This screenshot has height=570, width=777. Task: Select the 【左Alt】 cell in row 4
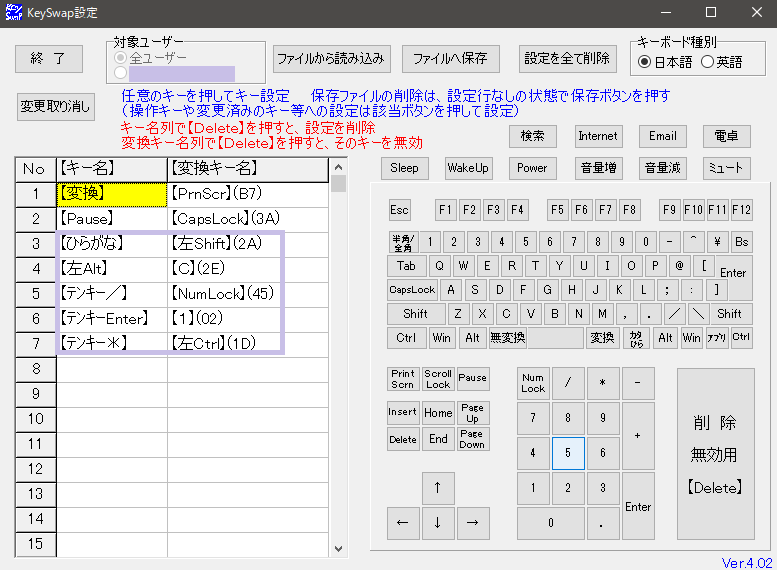pyautogui.click(x=112, y=270)
